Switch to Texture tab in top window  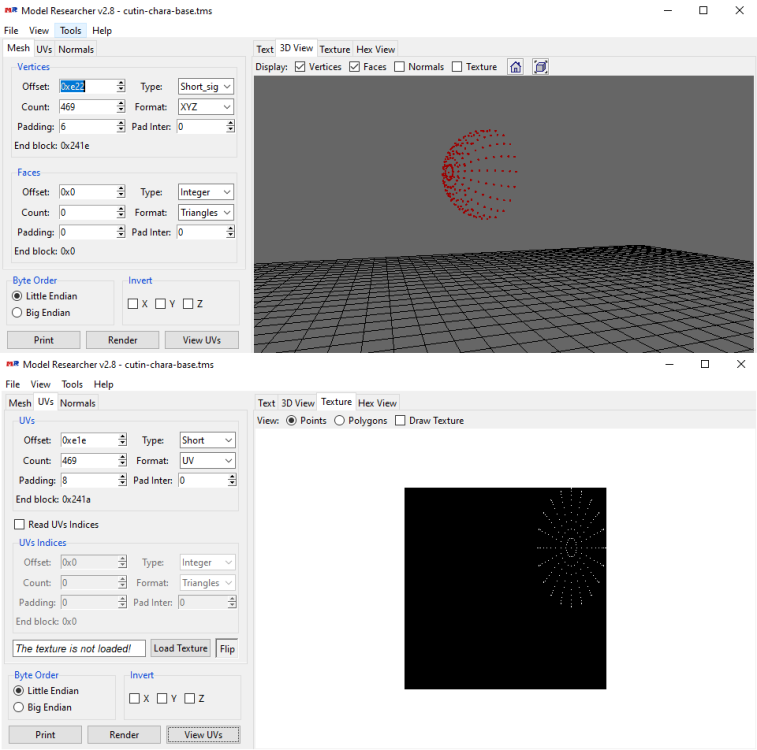point(335,49)
